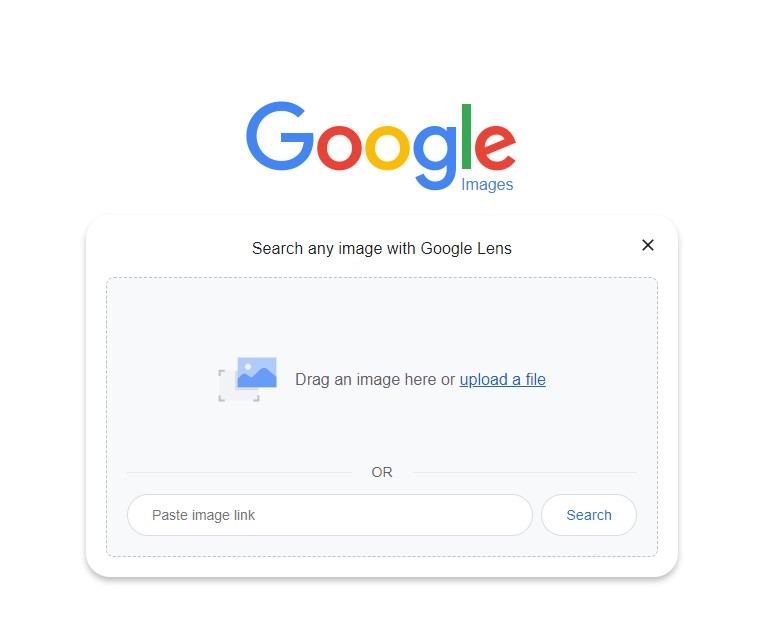Close the Google Lens search dialog
769x634 pixels.
tap(647, 245)
